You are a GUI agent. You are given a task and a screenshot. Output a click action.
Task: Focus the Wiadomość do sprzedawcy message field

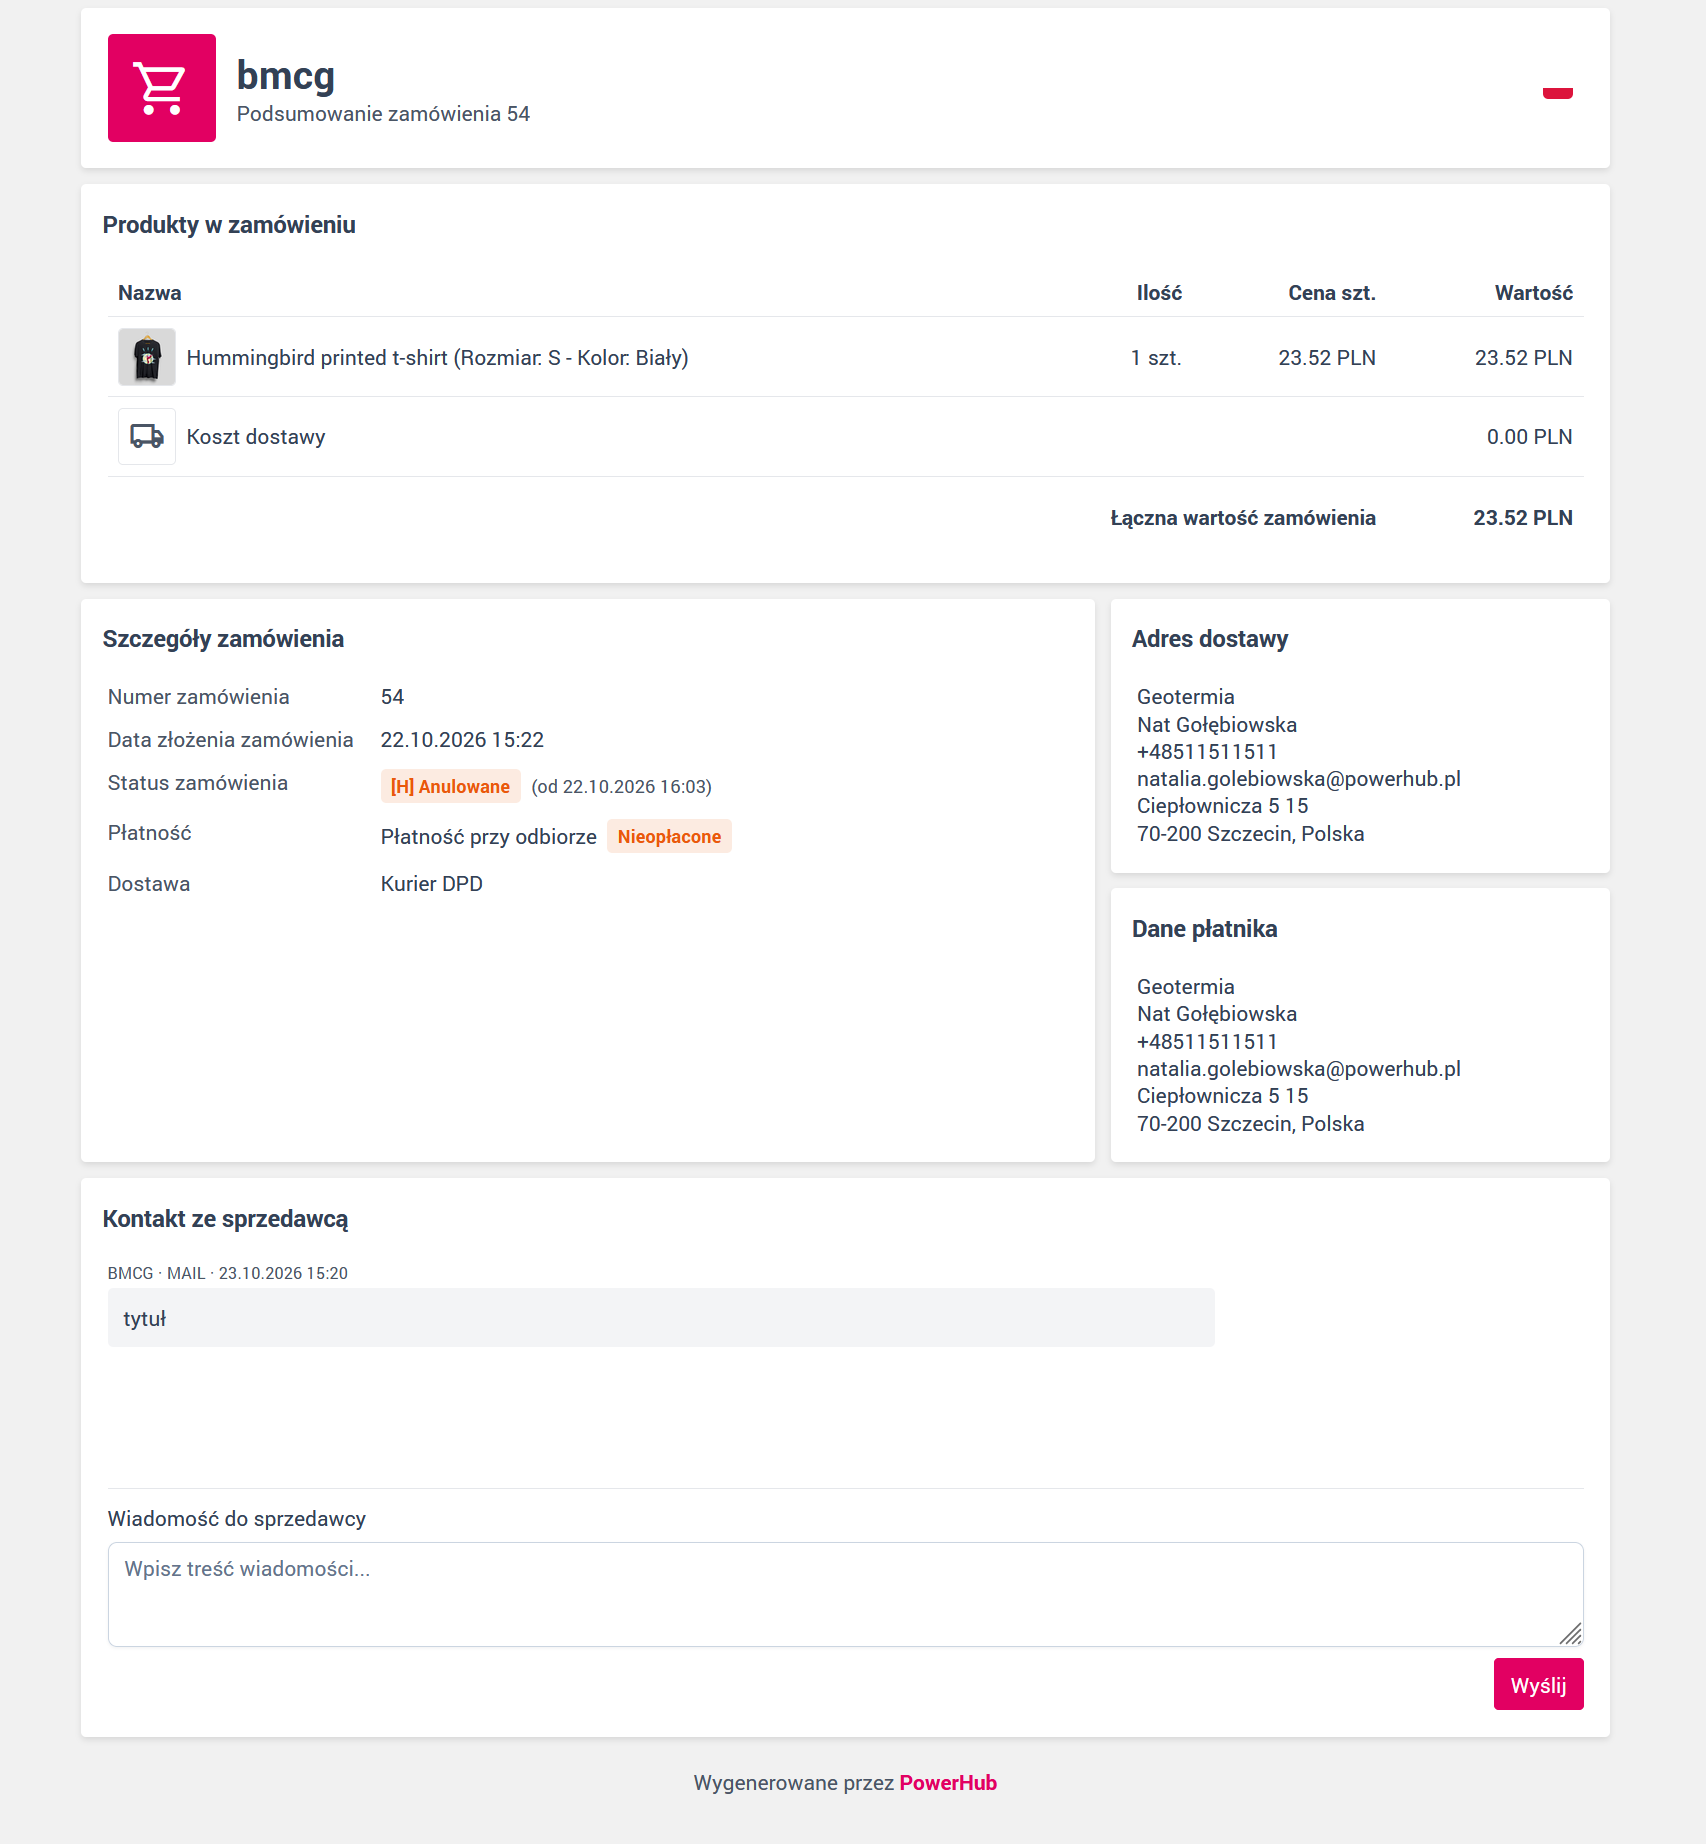pyautogui.click(x=845, y=1594)
